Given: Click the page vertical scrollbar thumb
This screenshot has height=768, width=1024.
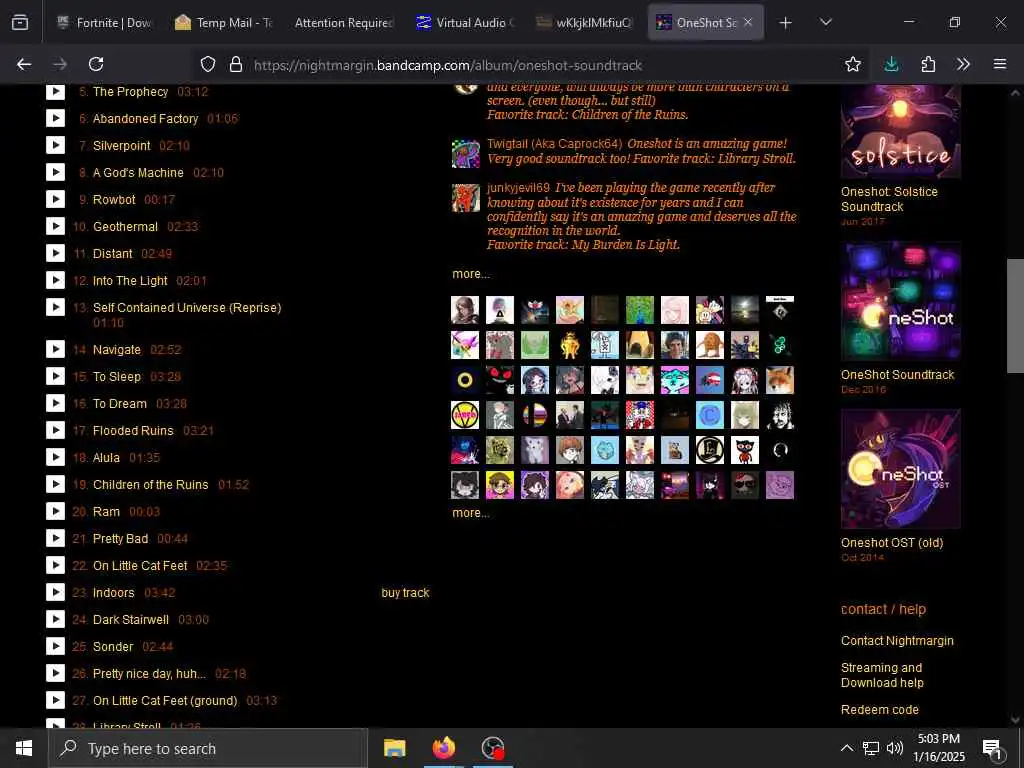Looking at the screenshot, I should coord(1015,315).
